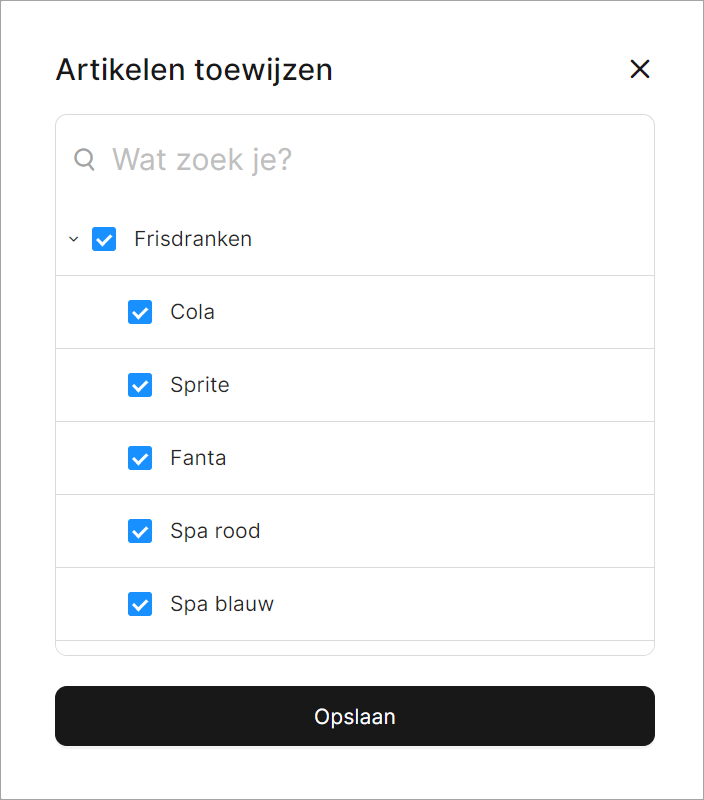The width and height of the screenshot is (704, 800).
Task: Uncheck the Cola checkbox
Action: tap(140, 312)
